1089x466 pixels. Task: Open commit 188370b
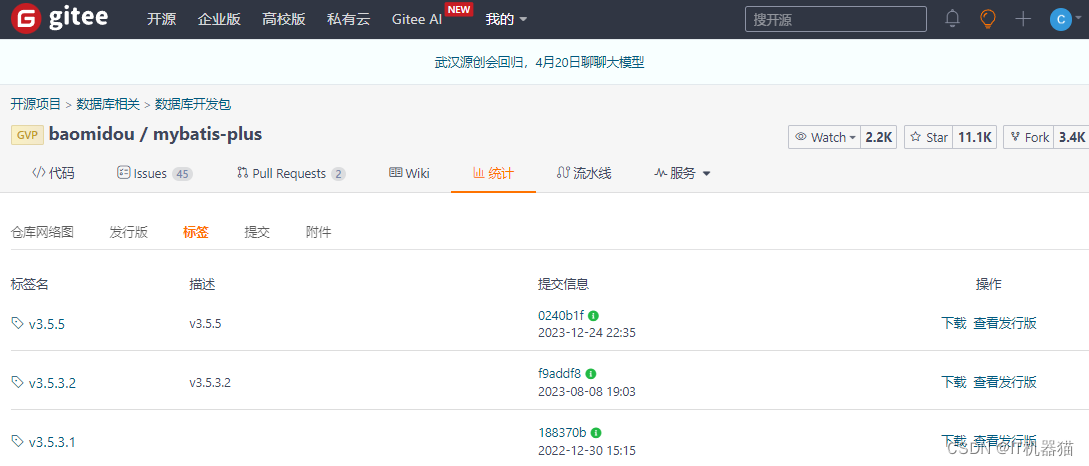click(563, 433)
